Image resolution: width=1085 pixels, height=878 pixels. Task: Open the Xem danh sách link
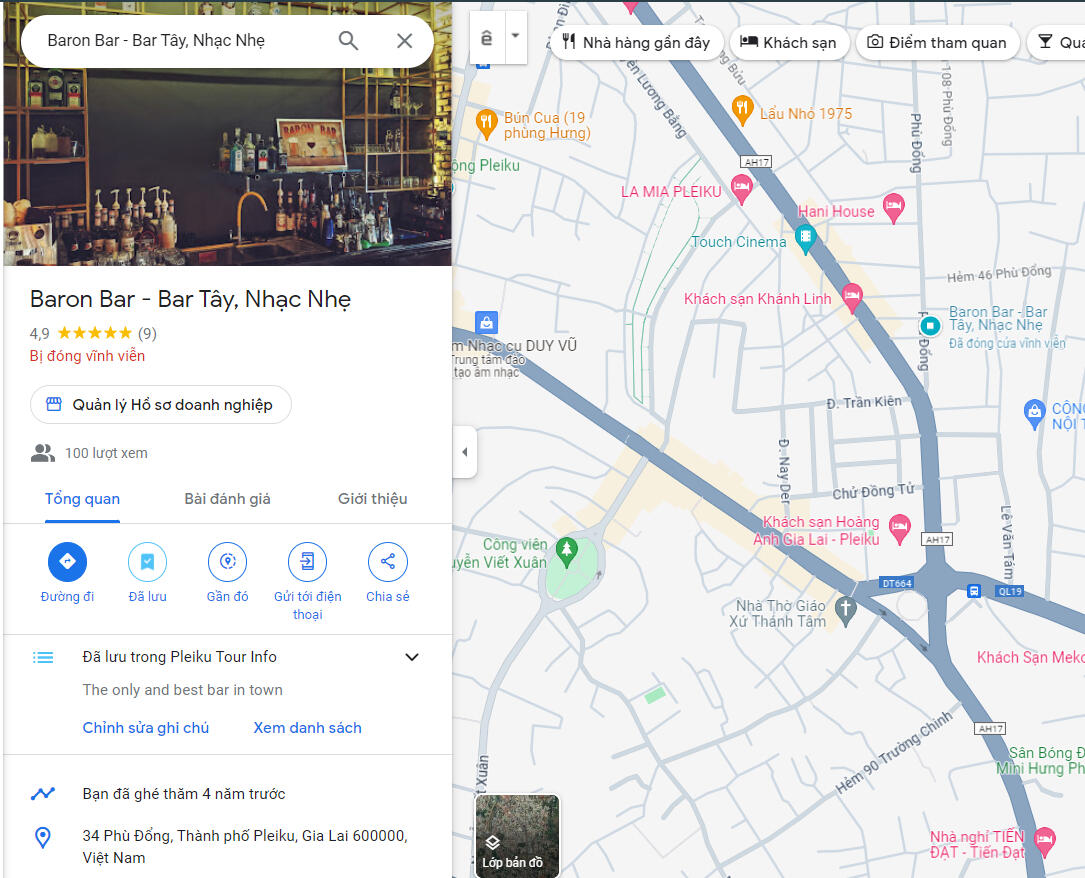click(x=307, y=728)
